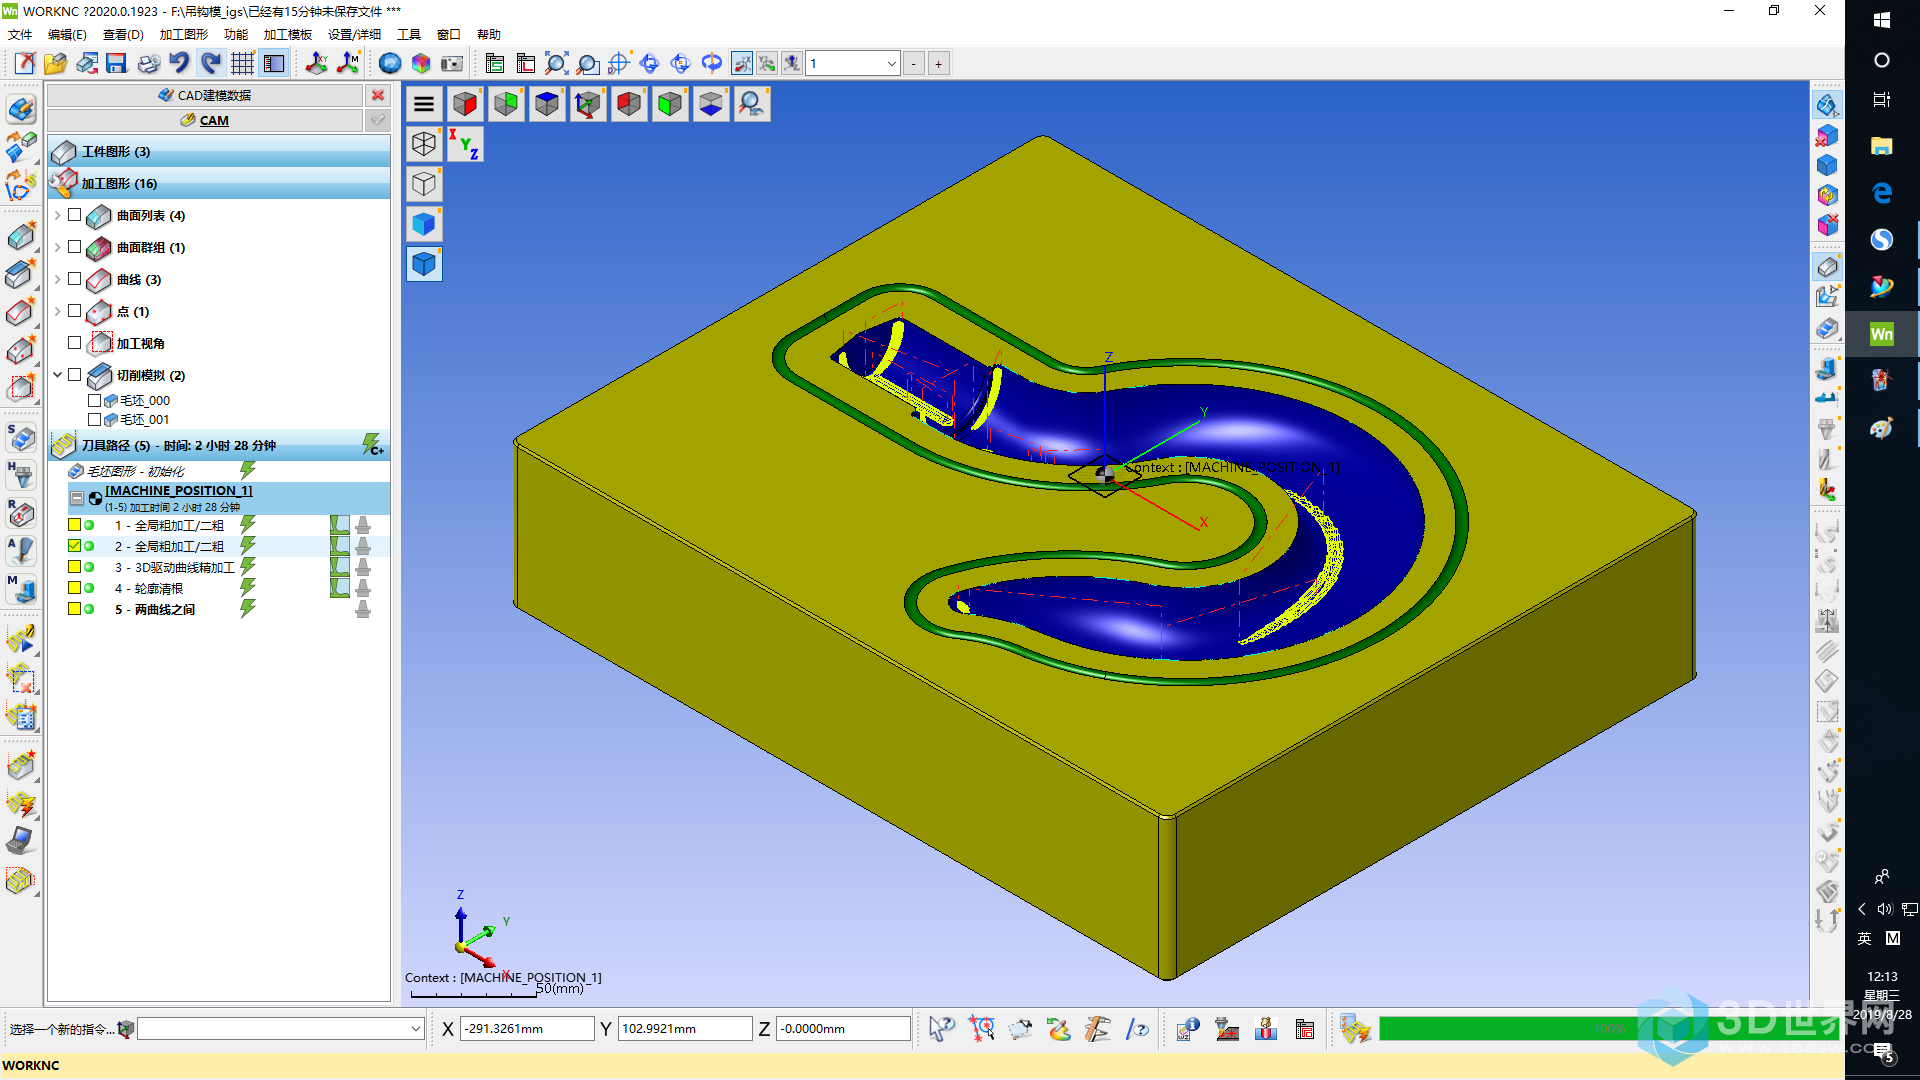This screenshot has height=1080, width=1920.
Task: Click the green 100% progress bar
Action: click(1609, 1028)
